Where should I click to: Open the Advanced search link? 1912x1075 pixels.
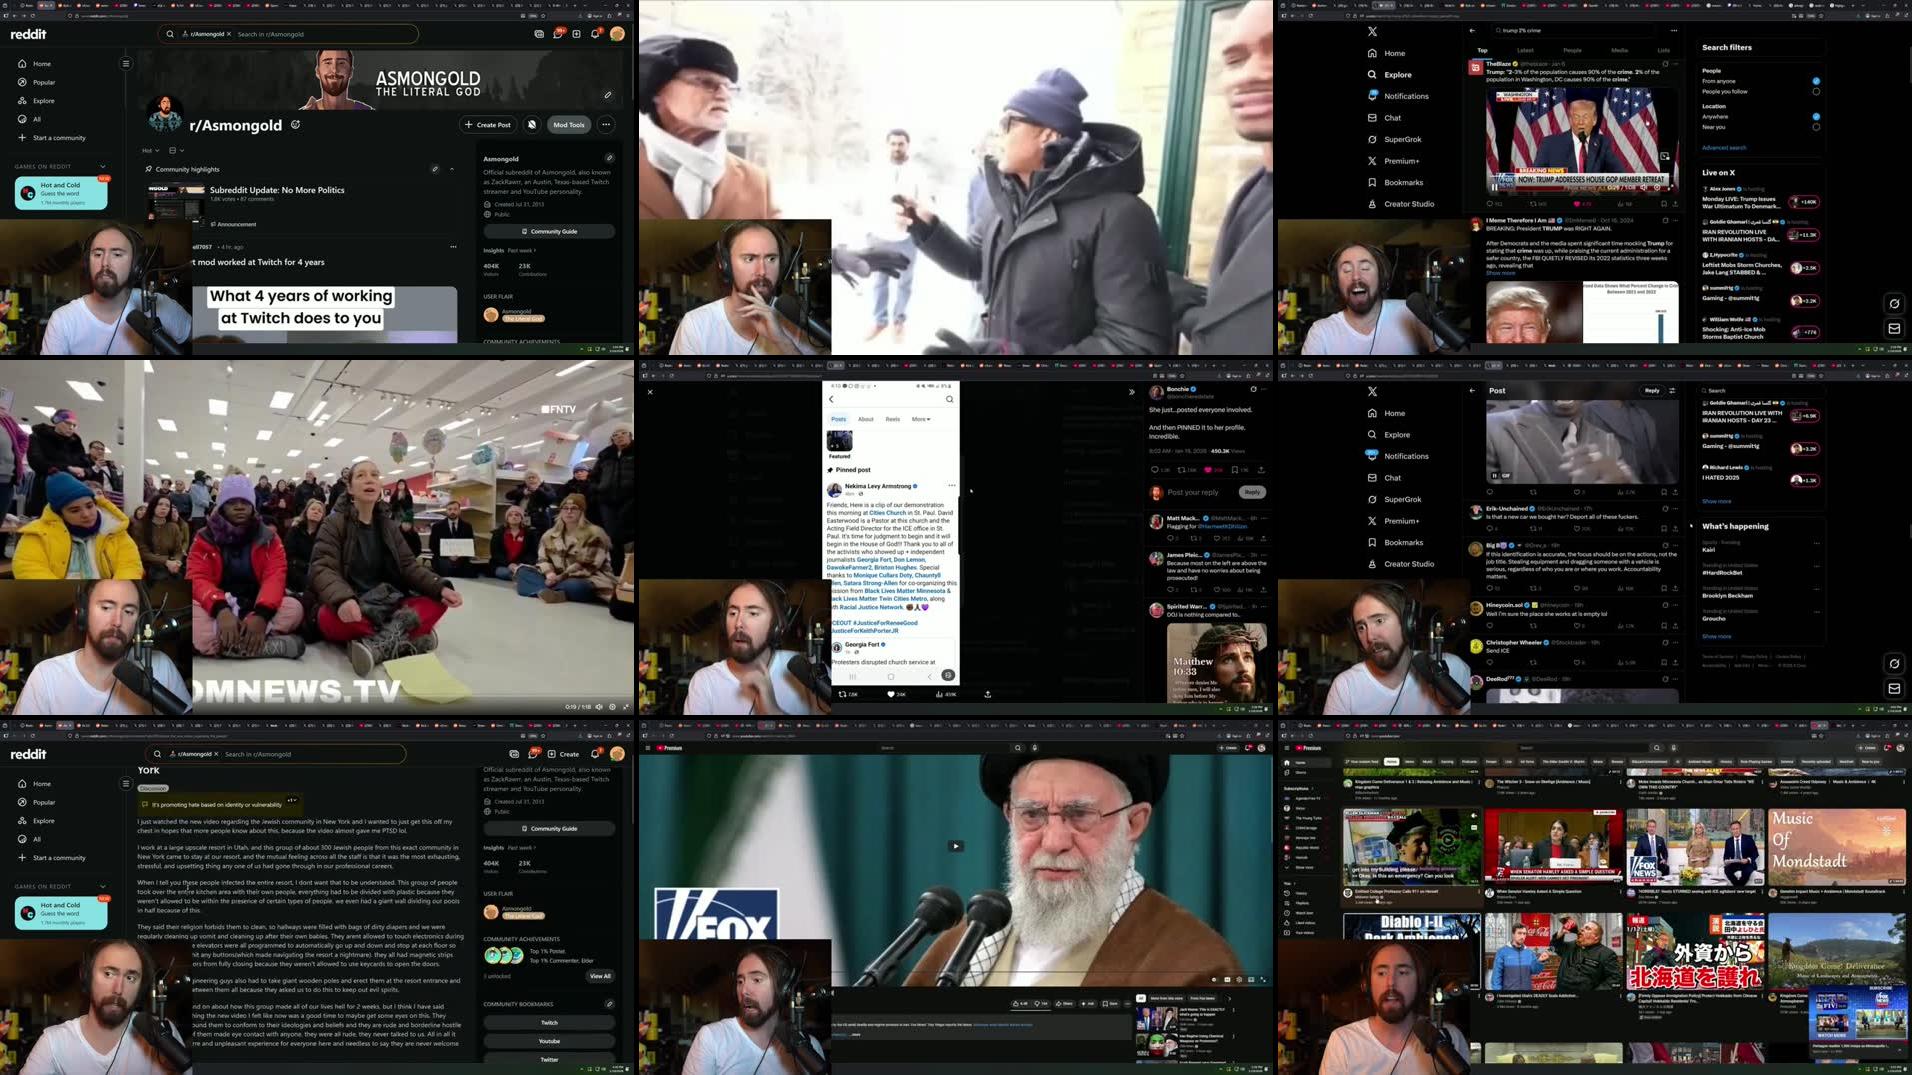click(x=1724, y=148)
